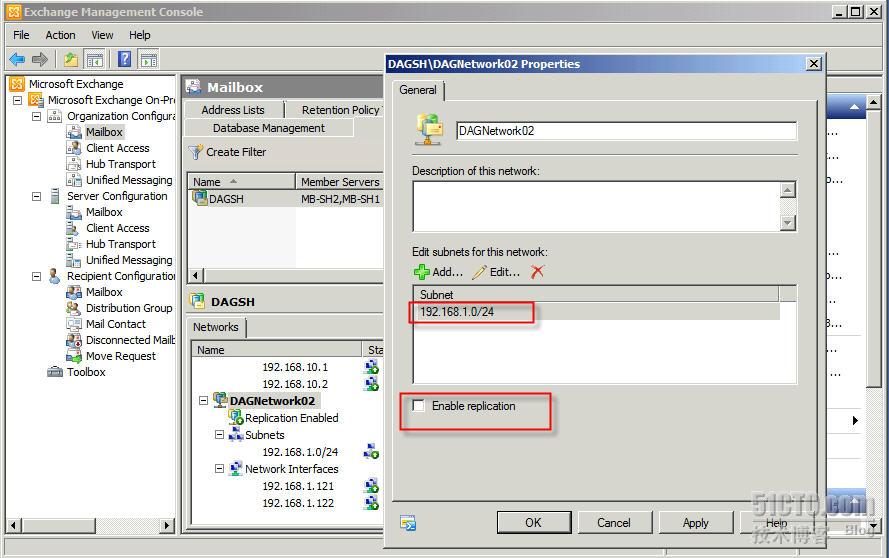889x558 pixels.
Task: Toggle the Show/Hide Action Pane icon
Action: click(149, 59)
